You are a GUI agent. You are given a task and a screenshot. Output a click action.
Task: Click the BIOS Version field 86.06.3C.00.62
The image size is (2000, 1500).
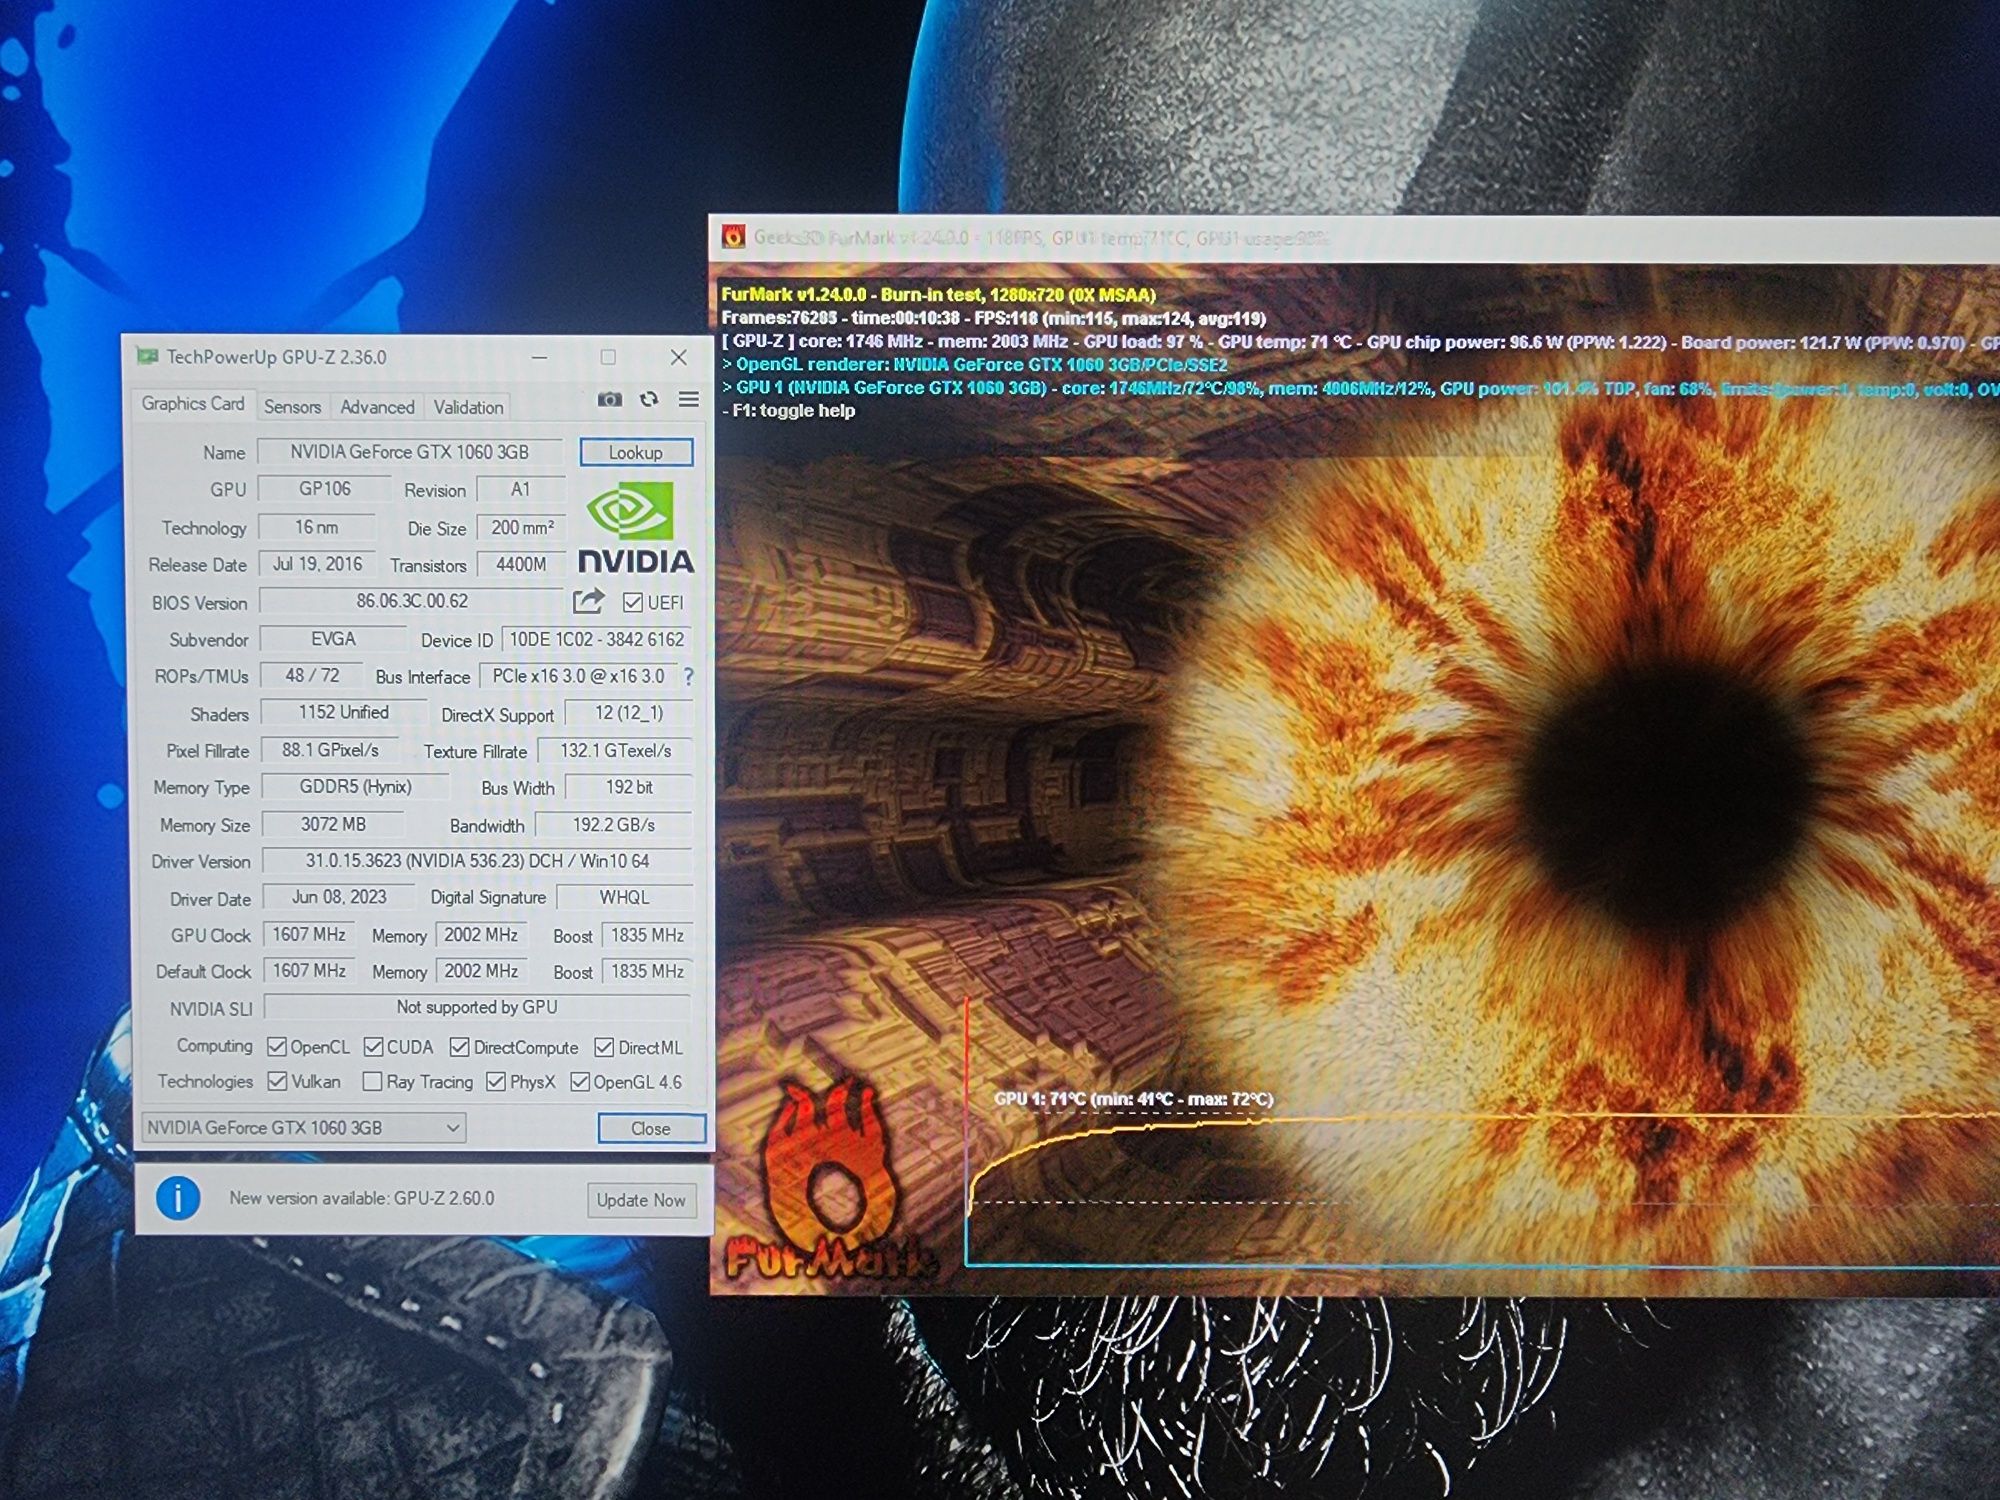click(412, 601)
